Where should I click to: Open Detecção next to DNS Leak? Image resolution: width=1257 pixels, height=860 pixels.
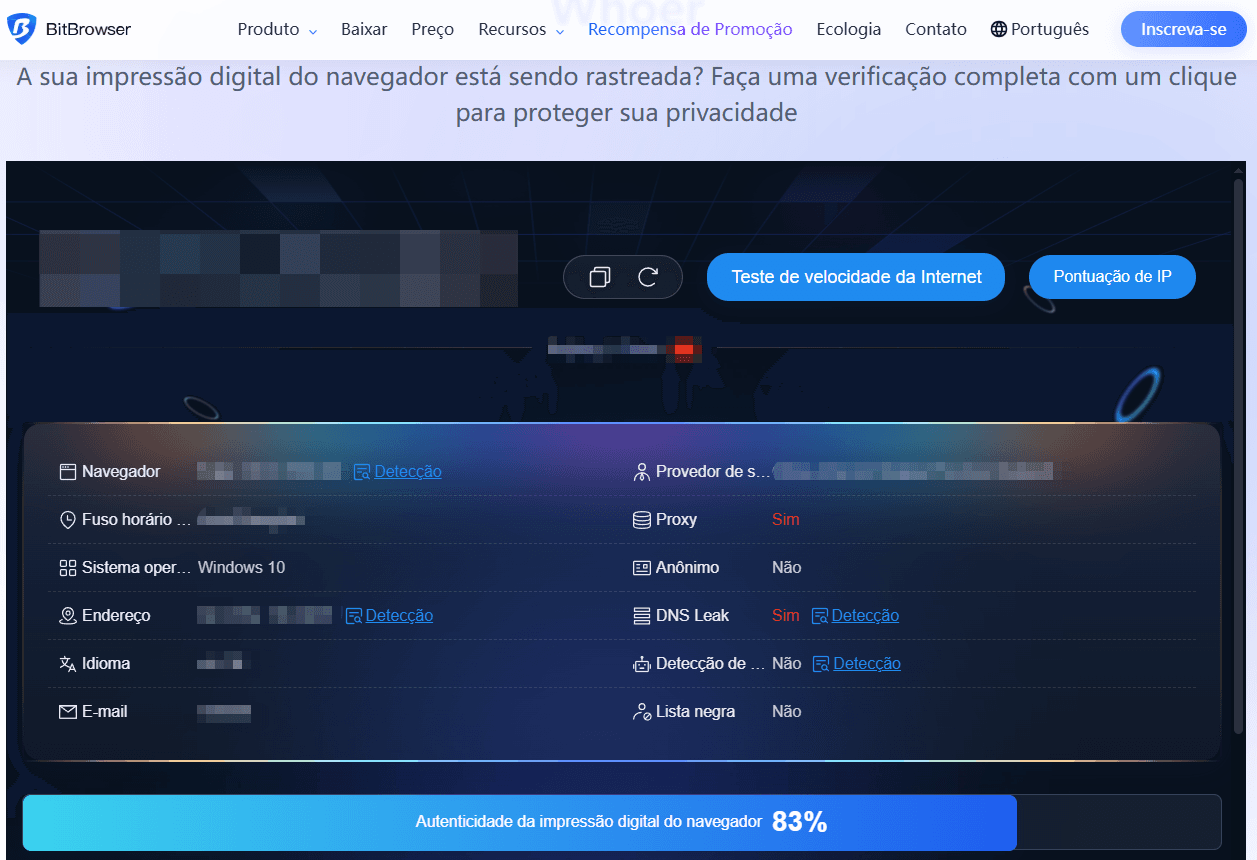[x=864, y=615]
